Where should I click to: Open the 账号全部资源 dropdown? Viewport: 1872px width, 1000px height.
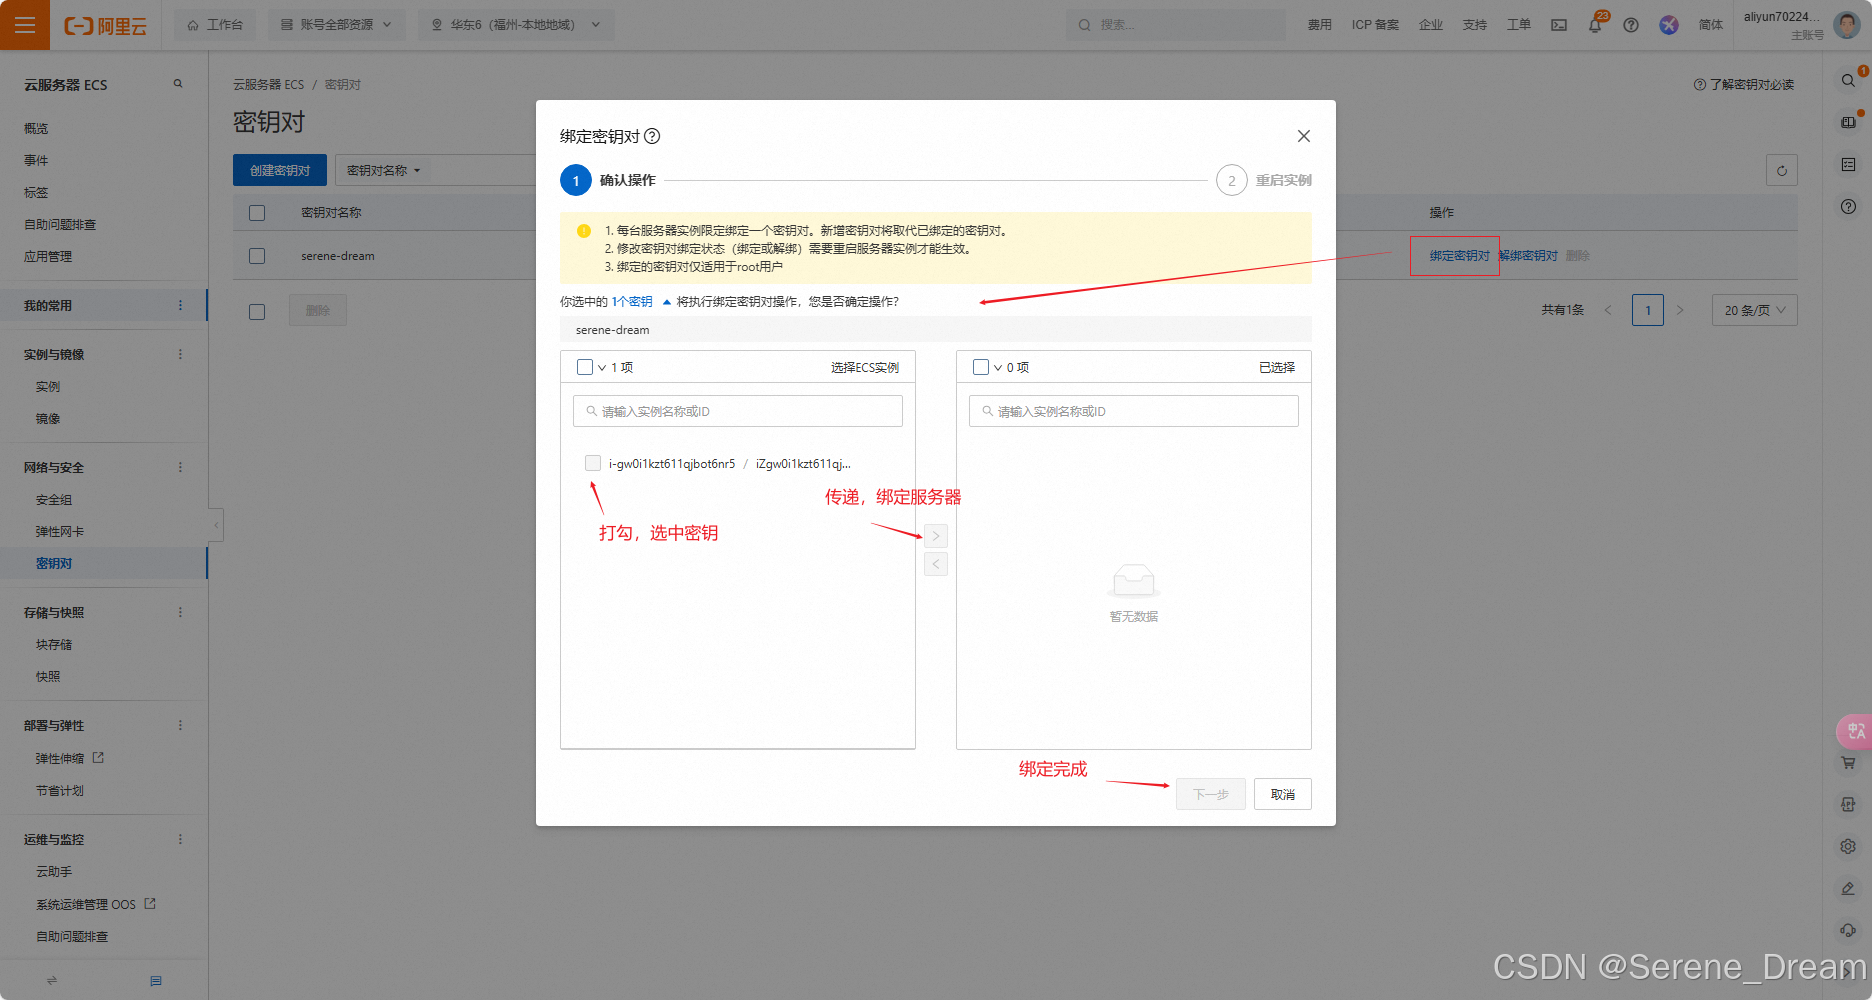pyautogui.click(x=336, y=25)
